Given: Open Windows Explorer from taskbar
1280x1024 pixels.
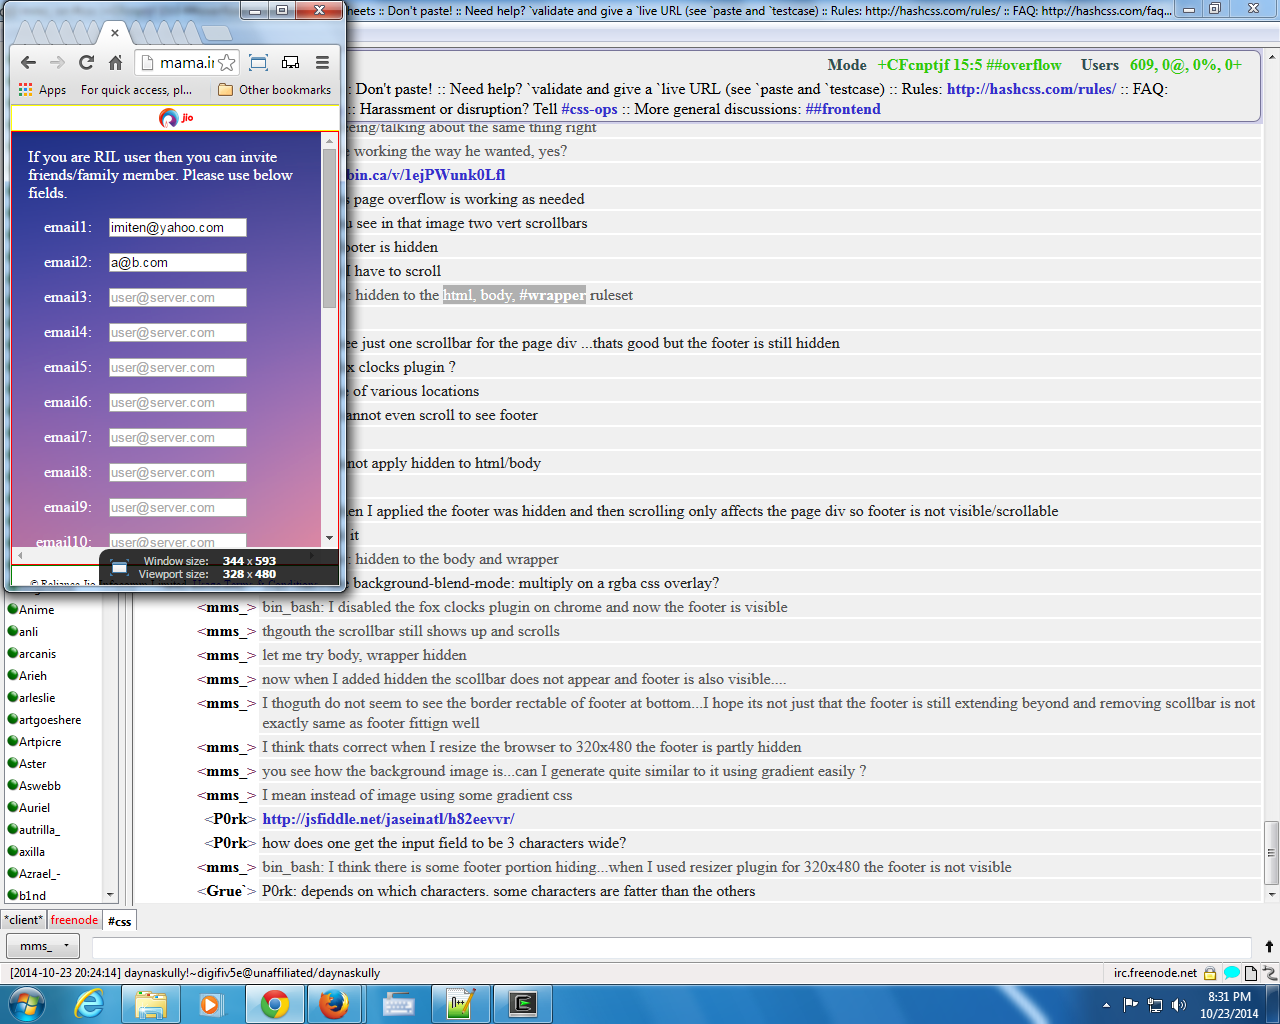Looking at the screenshot, I should tap(151, 1004).
